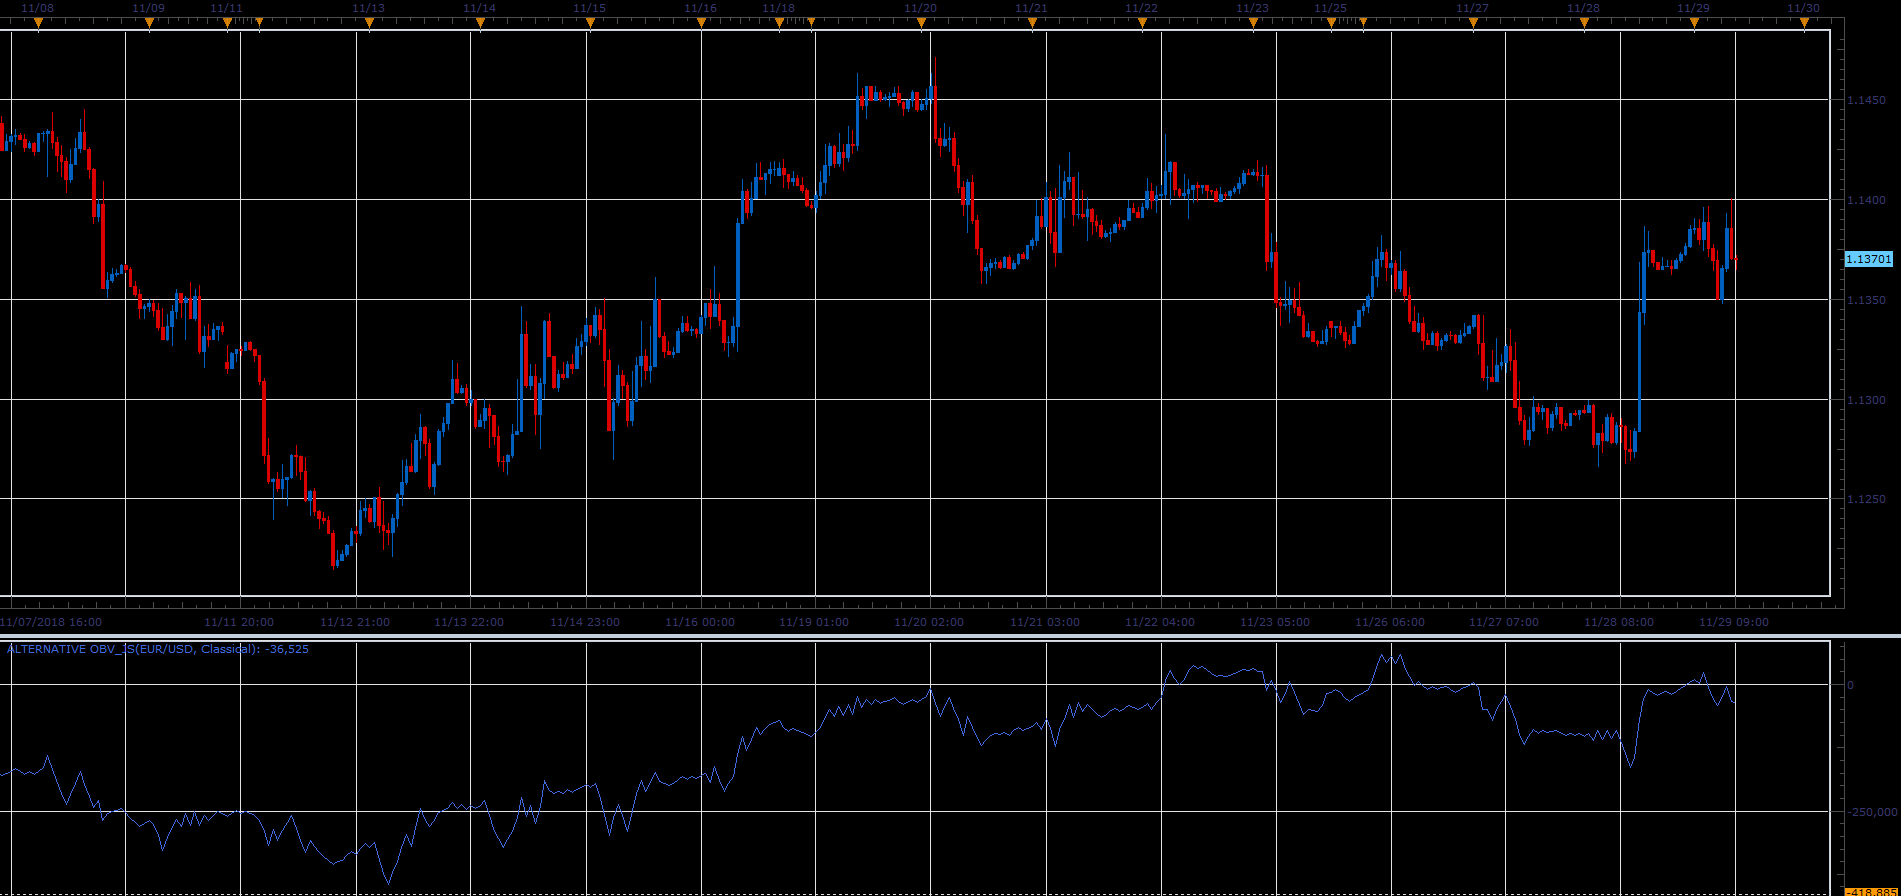Click the 11/23 05:00 time label
Viewport: 1901px width, 896px height.
pyautogui.click(x=1275, y=622)
